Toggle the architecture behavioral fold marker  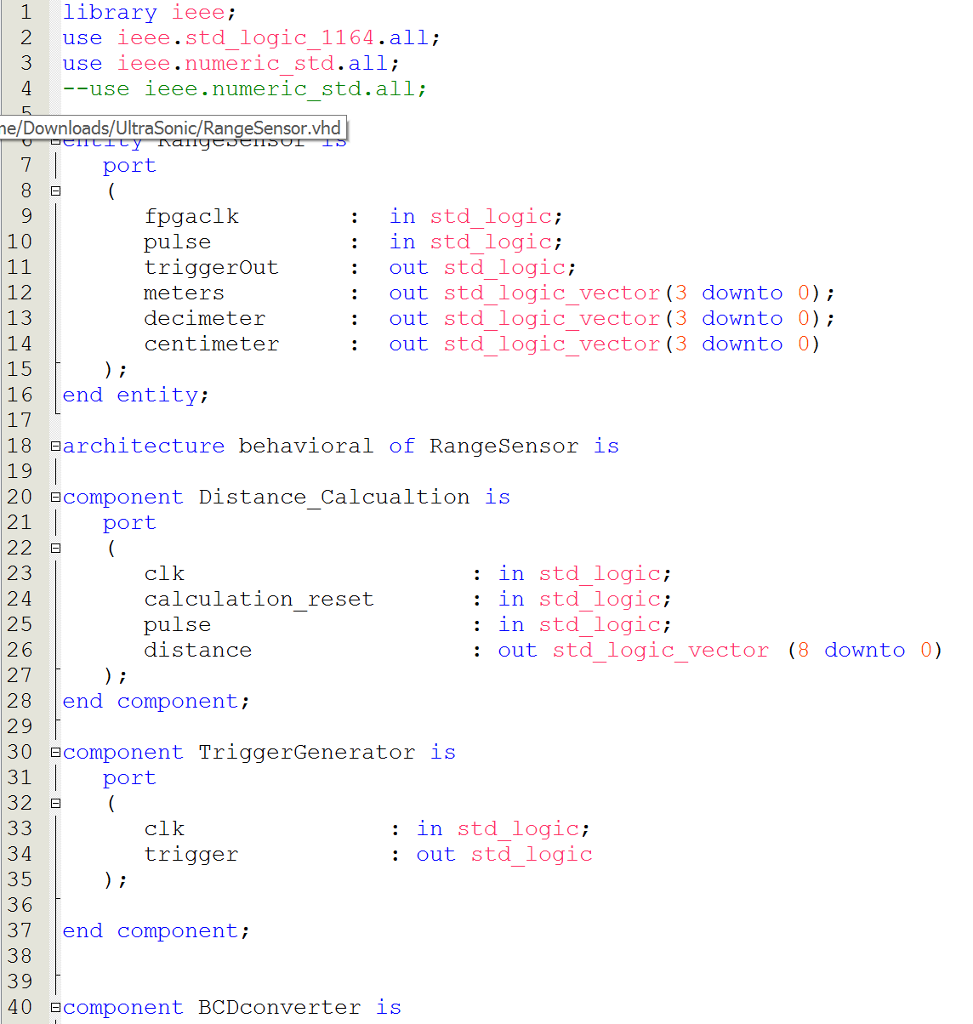tap(55, 446)
